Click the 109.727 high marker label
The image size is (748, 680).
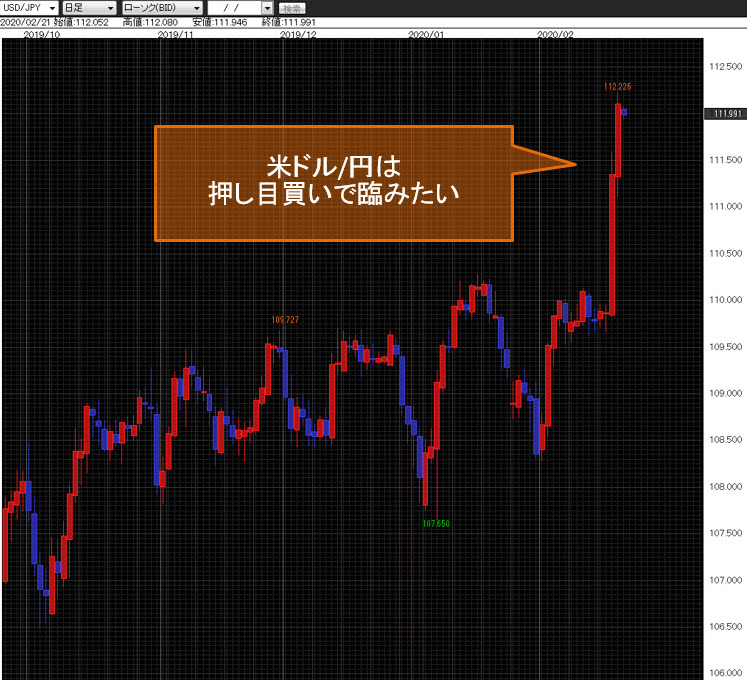pyautogui.click(x=285, y=320)
